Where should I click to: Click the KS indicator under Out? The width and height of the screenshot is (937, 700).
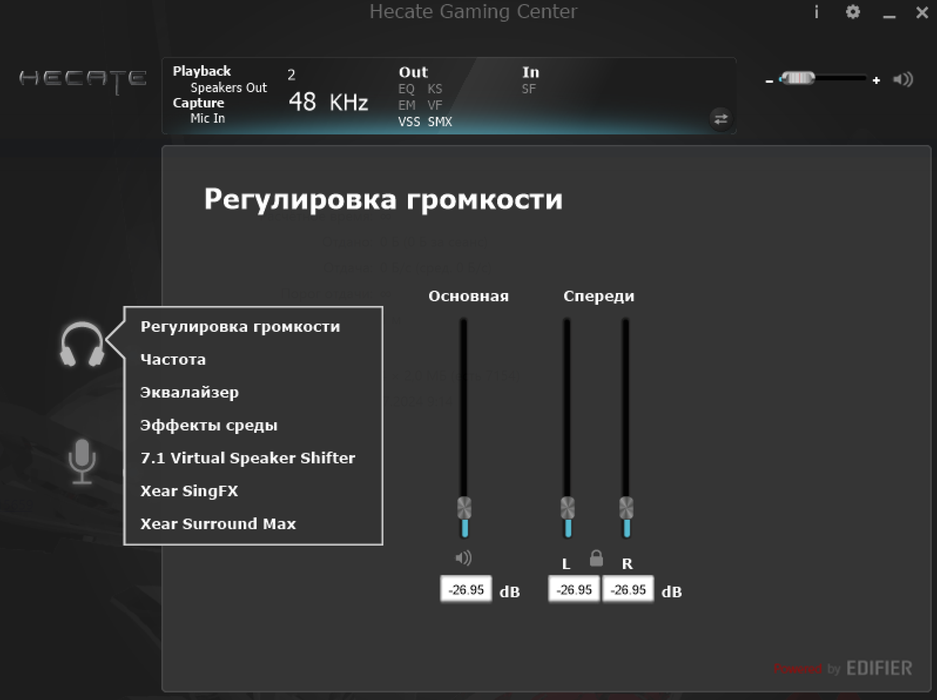435,89
